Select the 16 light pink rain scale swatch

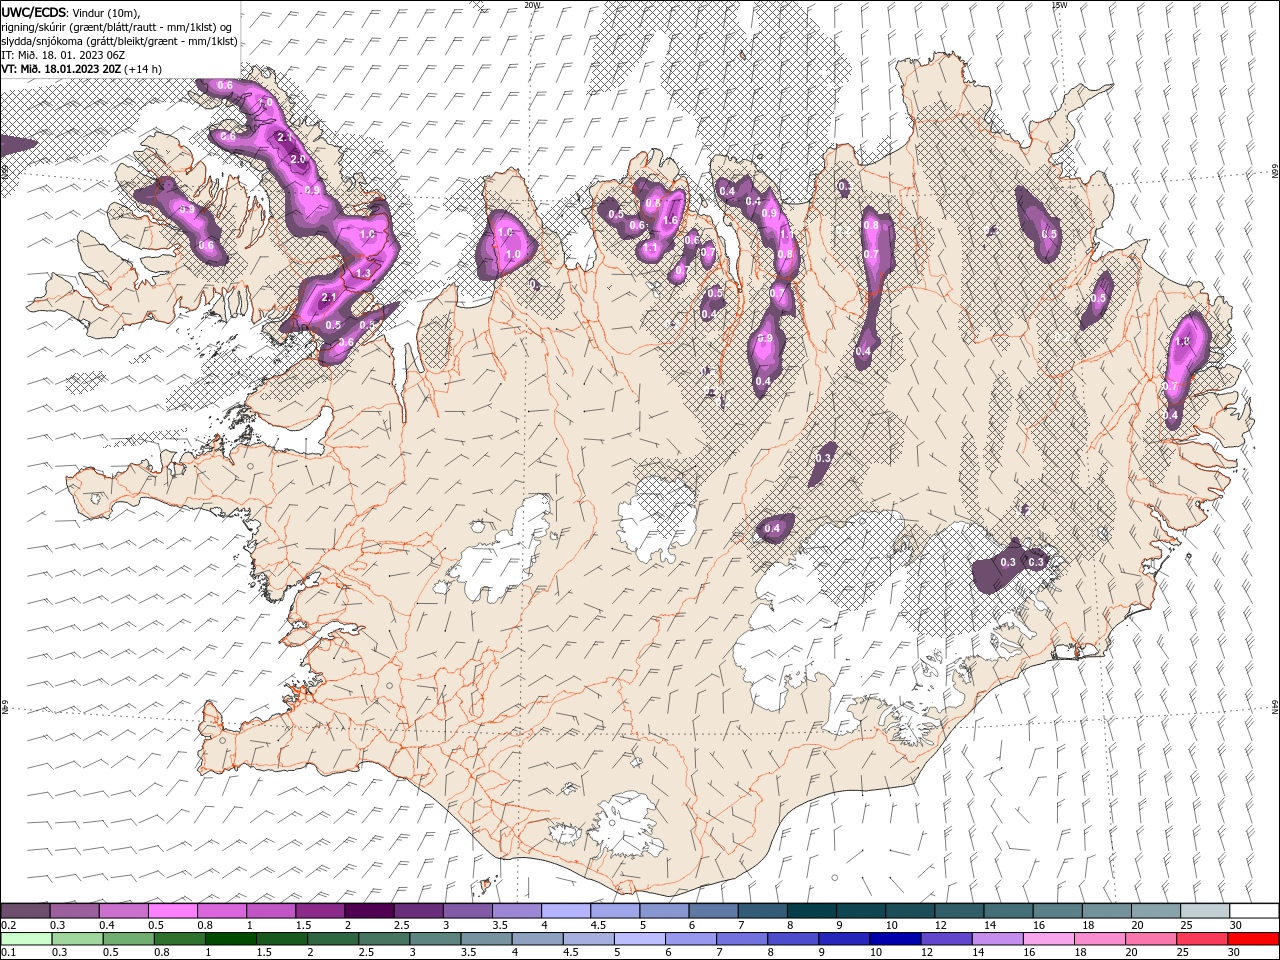tap(1047, 939)
